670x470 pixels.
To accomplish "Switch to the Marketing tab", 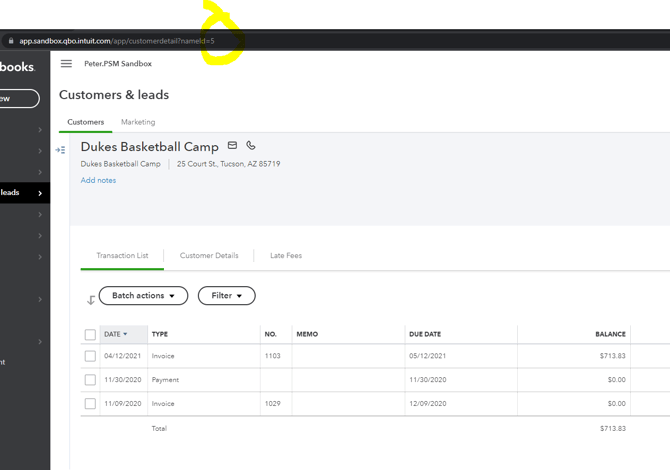I will click(x=138, y=122).
